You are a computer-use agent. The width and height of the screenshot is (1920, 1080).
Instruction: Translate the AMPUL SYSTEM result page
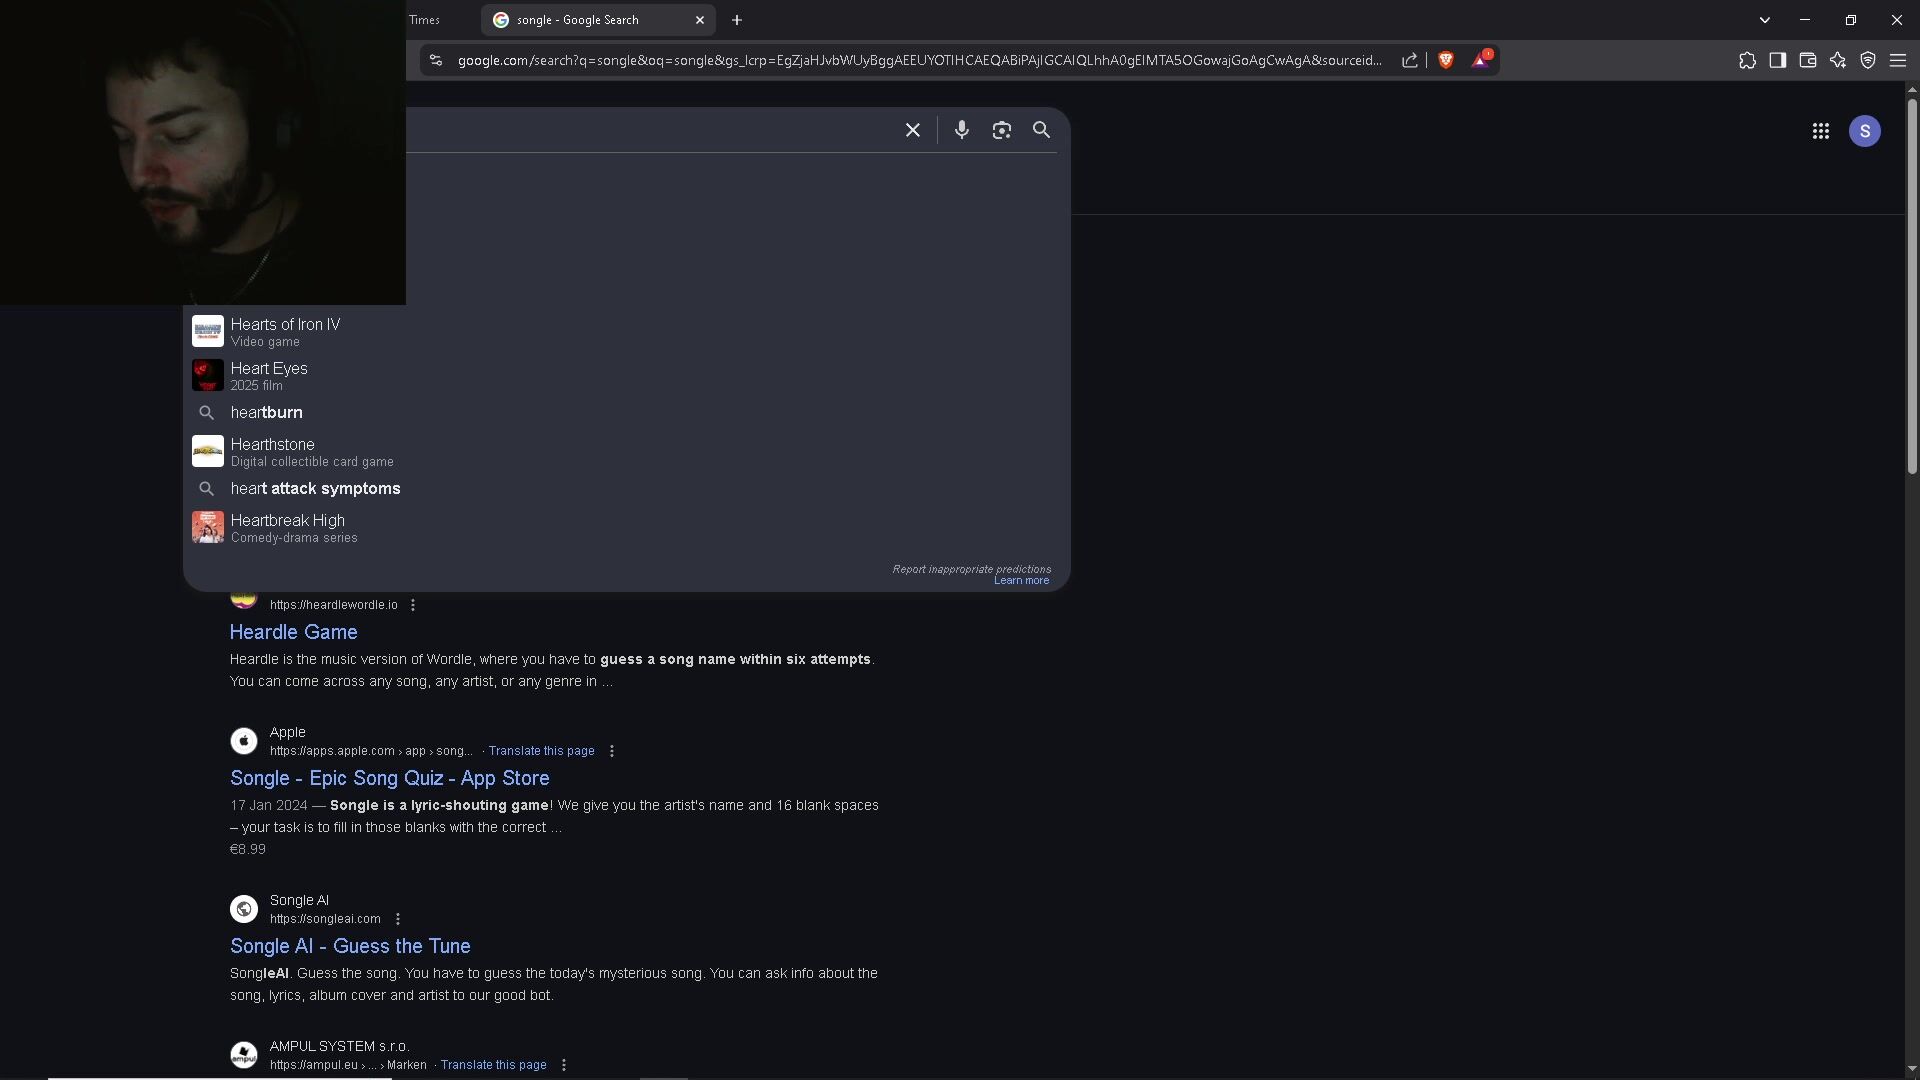493,1065
